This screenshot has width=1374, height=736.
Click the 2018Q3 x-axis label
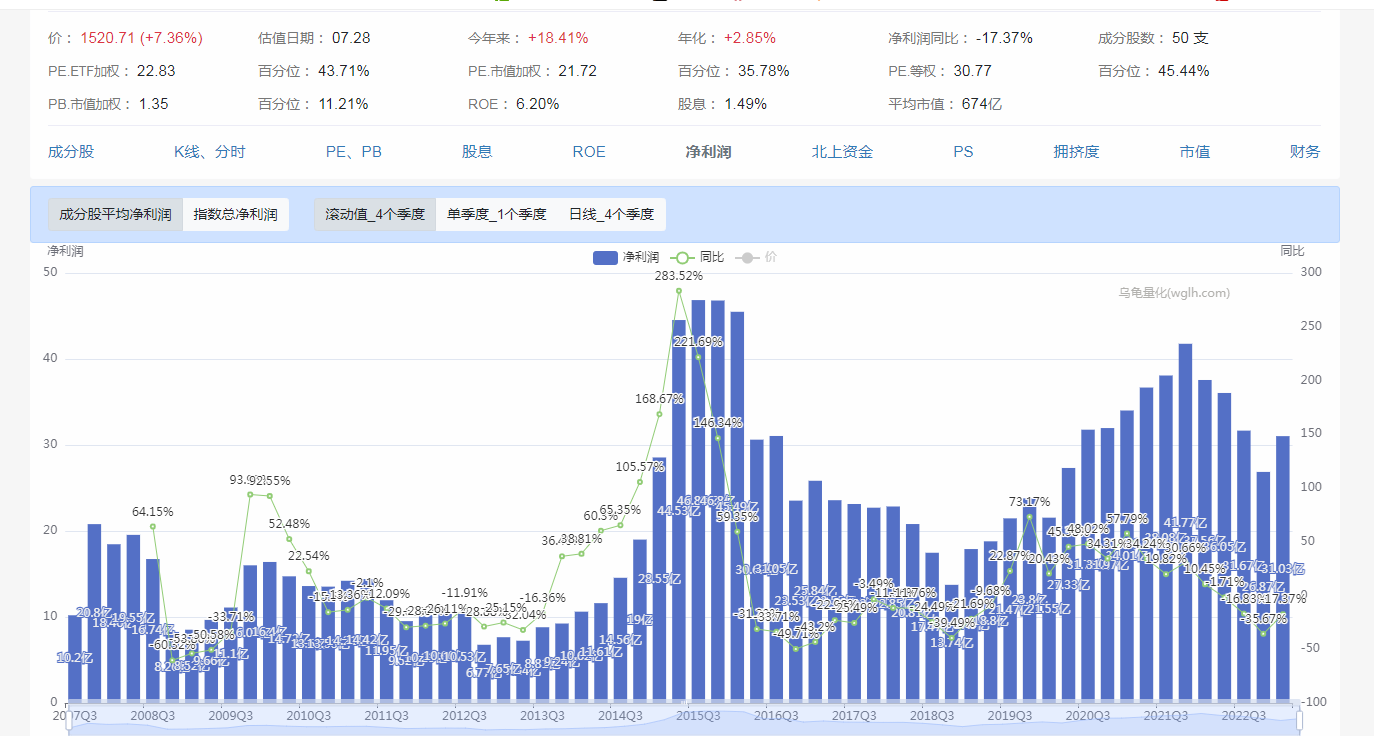932,716
